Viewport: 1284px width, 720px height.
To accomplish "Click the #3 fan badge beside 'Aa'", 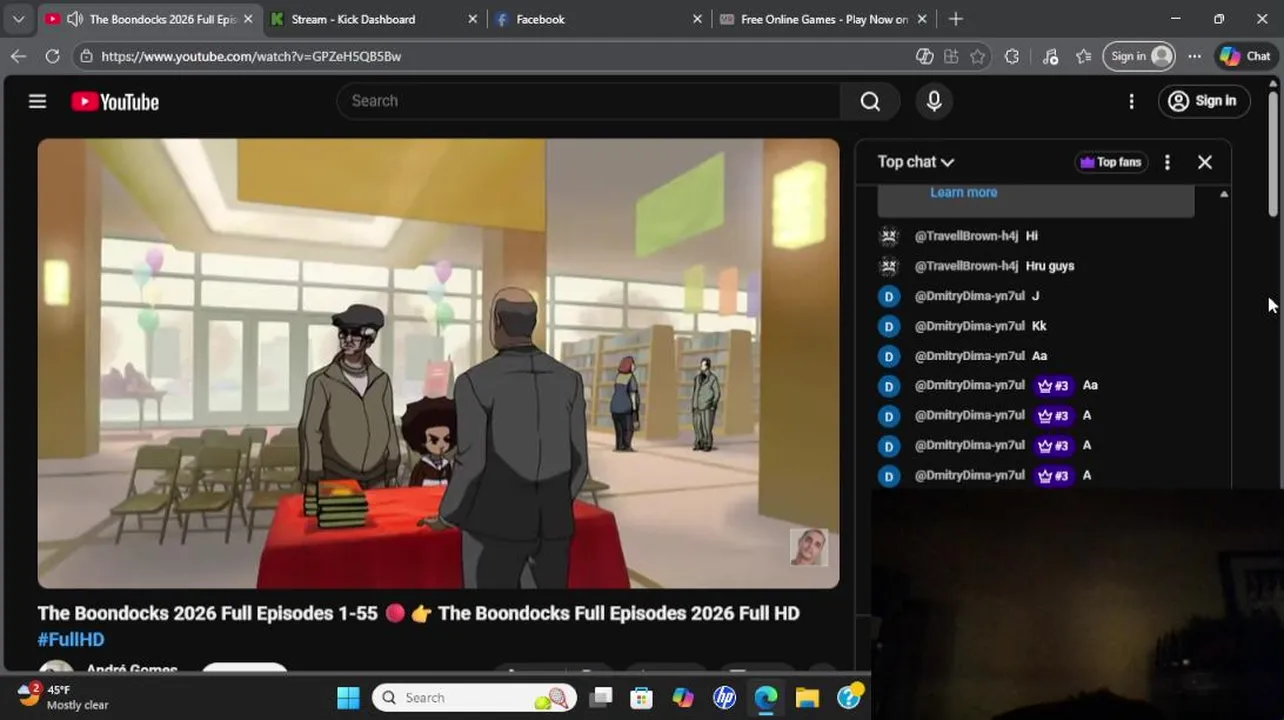I will tap(1053, 386).
